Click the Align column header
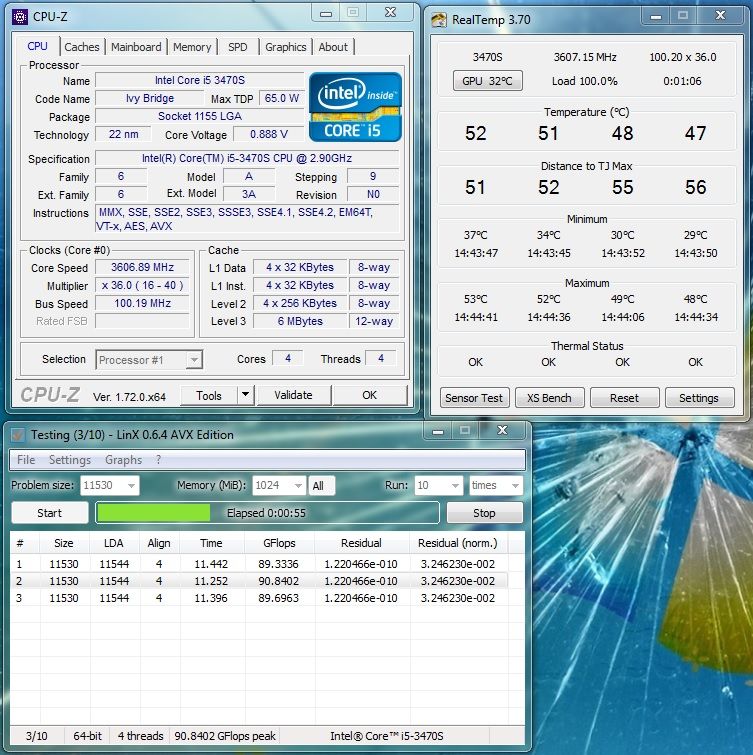 (x=159, y=543)
